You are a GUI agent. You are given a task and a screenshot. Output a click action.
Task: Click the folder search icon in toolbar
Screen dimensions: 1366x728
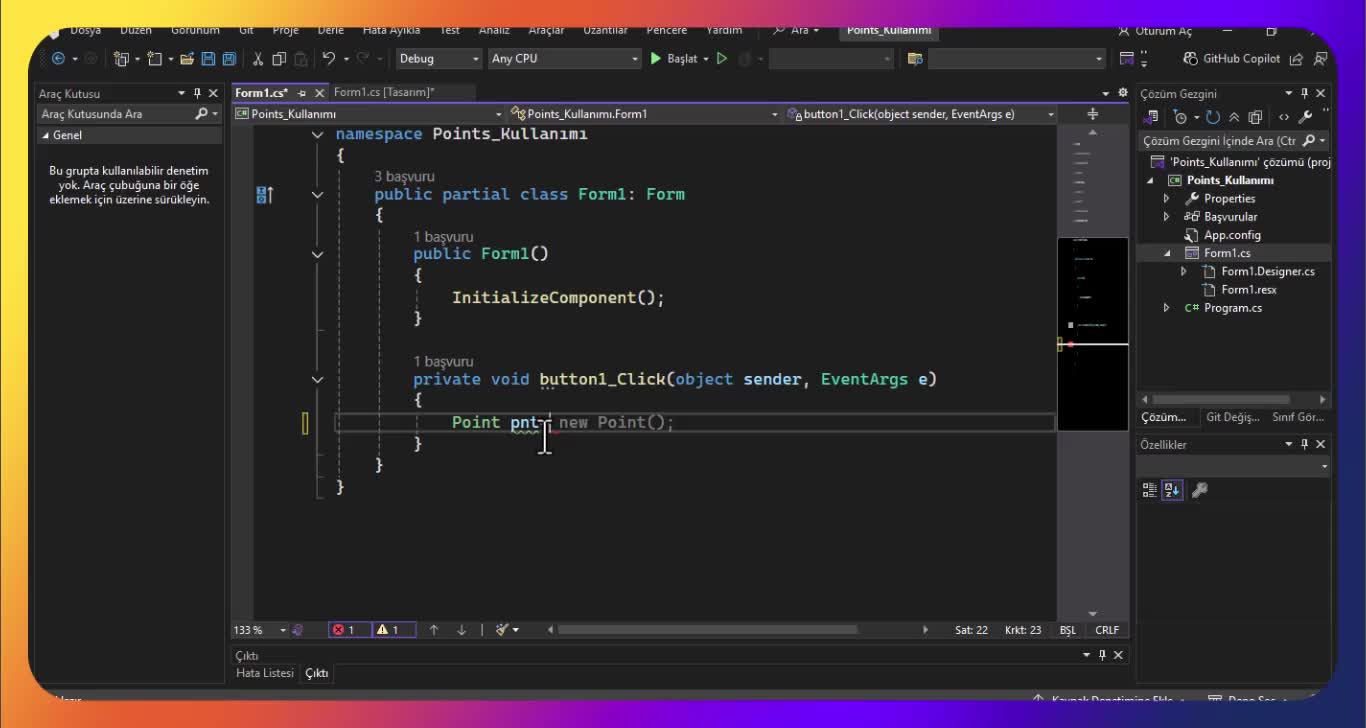click(x=914, y=59)
